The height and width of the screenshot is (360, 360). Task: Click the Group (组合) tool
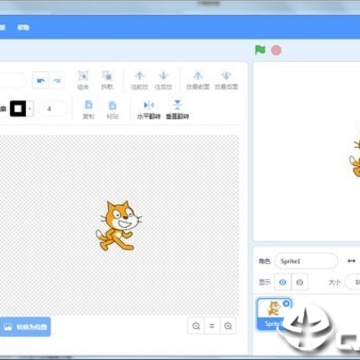[x=83, y=80]
